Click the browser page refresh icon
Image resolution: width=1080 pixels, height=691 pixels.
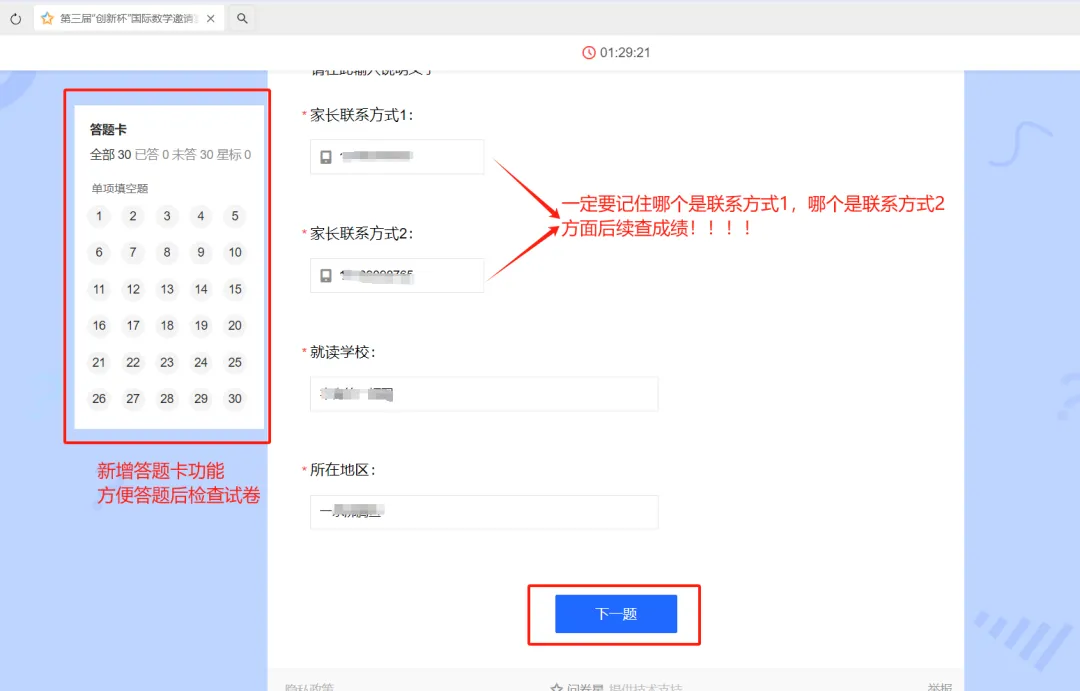(14, 17)
